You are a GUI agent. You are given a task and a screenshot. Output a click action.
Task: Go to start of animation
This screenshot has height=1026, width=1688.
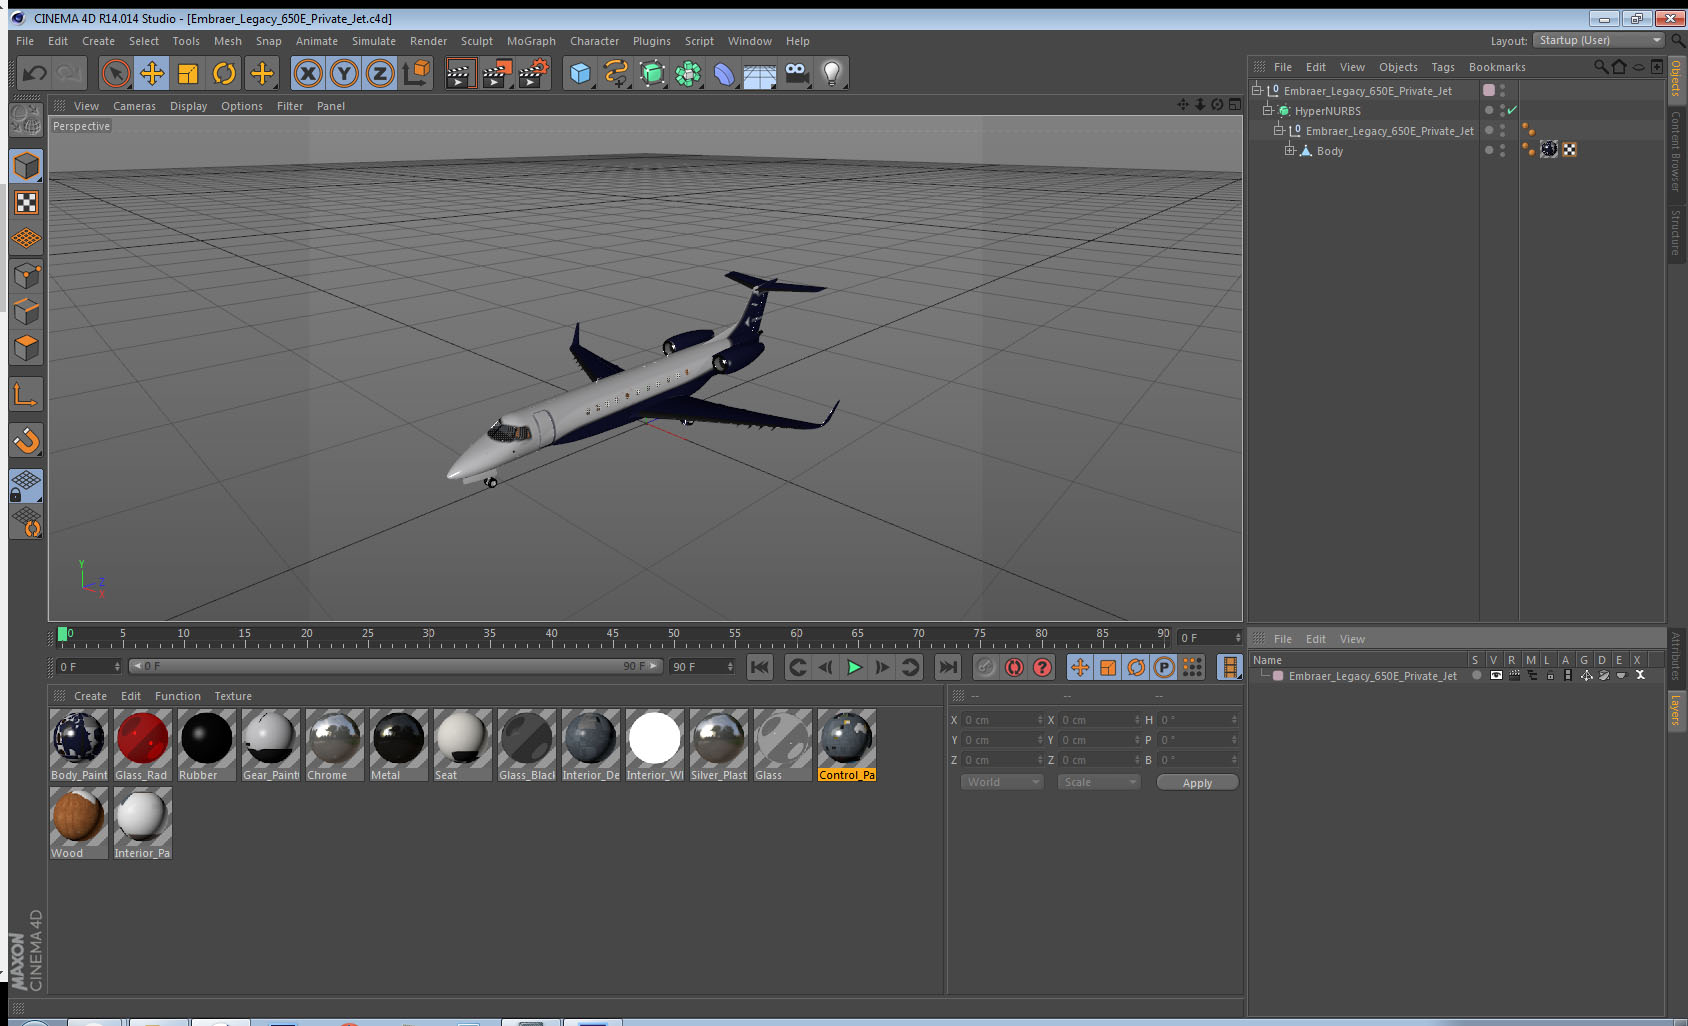coord(760,667)
